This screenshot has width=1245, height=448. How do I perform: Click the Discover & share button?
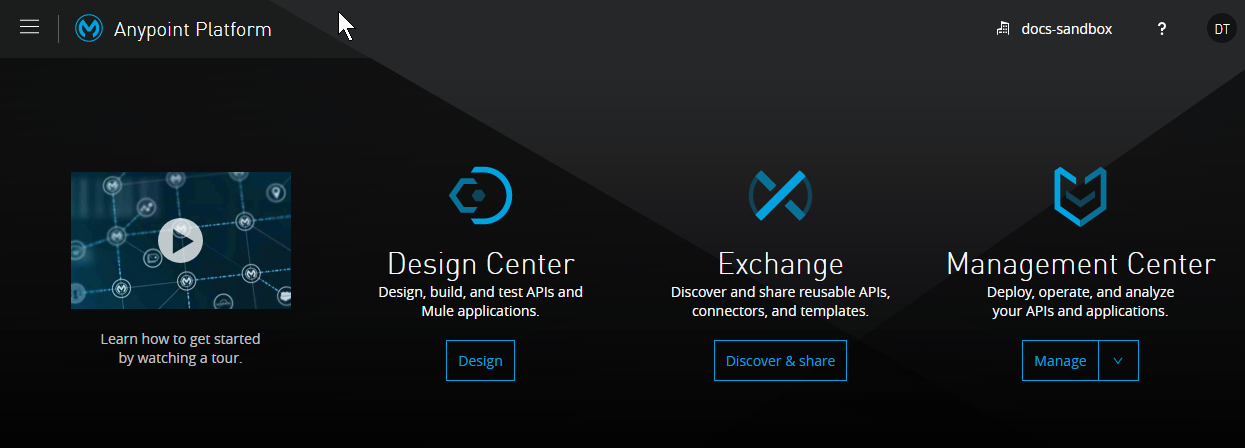[780, 361]
